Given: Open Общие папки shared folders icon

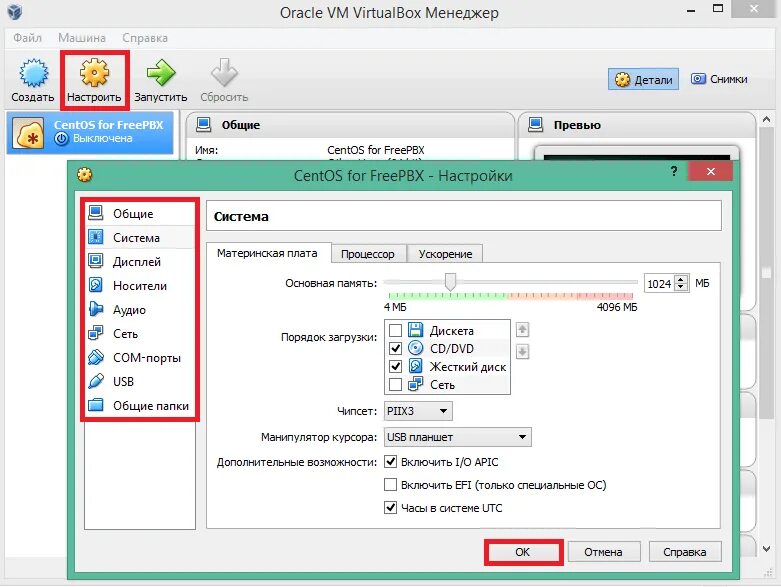Looking at the screenshot, I should coord(96,405).
